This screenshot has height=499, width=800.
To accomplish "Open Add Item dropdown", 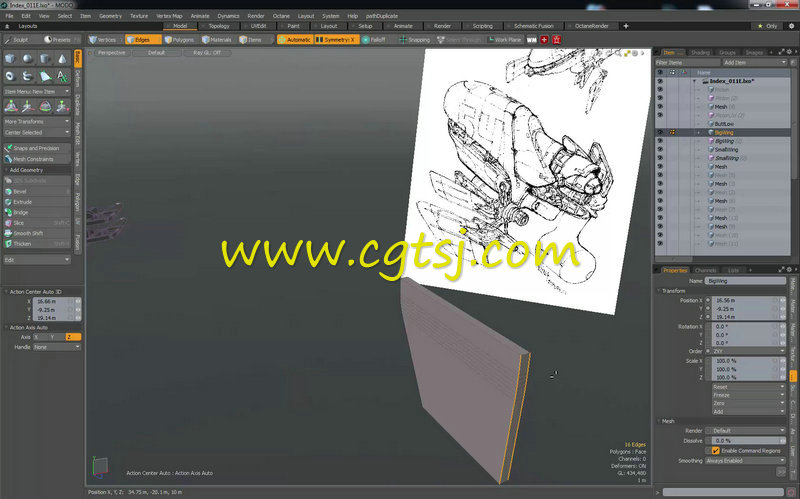I will (x=755, y=62).
